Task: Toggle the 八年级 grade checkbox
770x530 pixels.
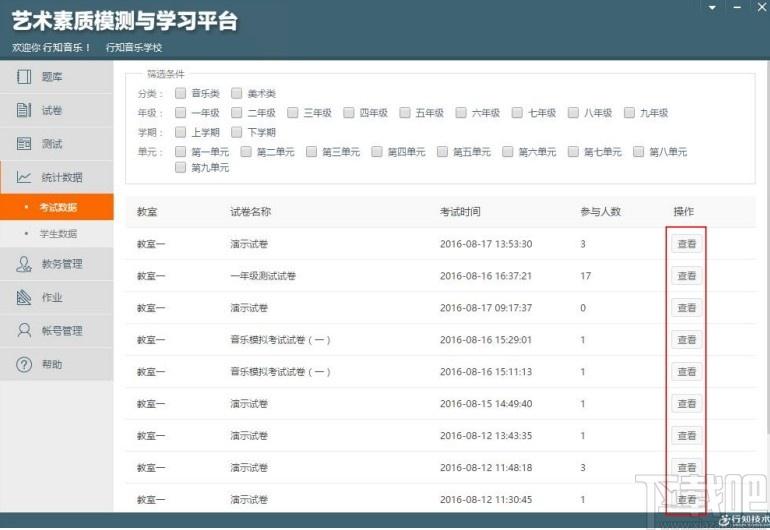Action: click(x=573, y=112)
